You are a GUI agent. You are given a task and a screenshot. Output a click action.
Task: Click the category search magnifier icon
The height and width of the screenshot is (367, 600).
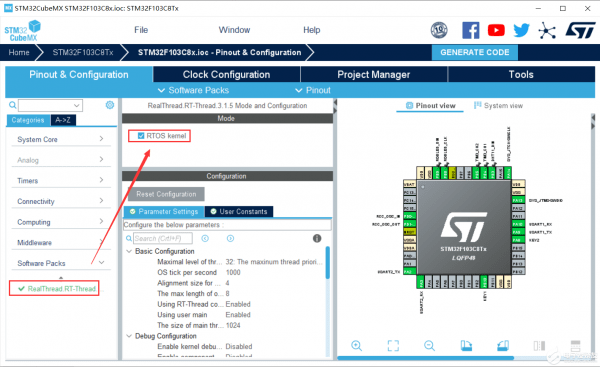[13, 105]
